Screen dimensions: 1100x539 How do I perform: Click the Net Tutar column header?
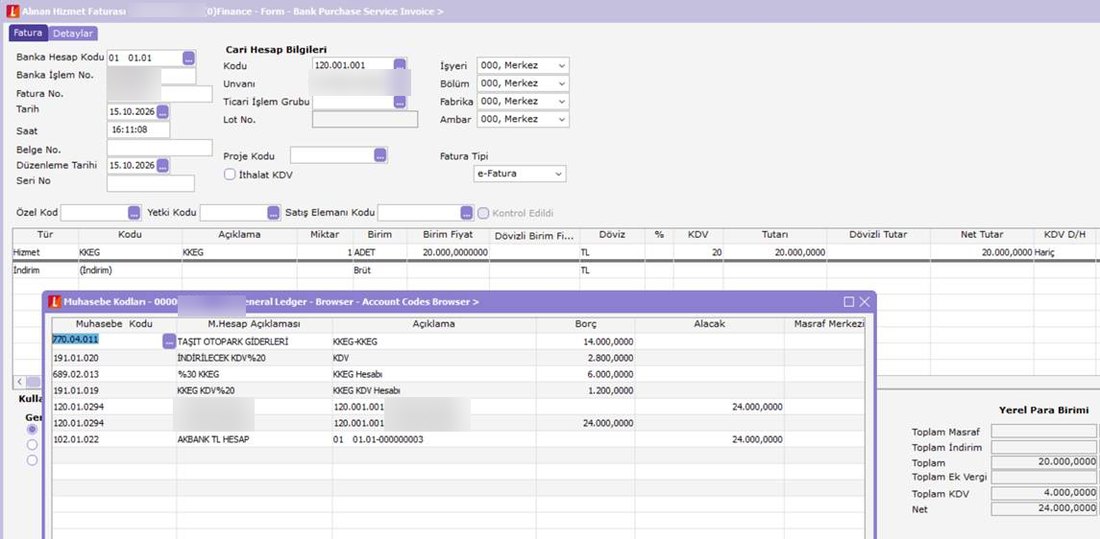982,234
